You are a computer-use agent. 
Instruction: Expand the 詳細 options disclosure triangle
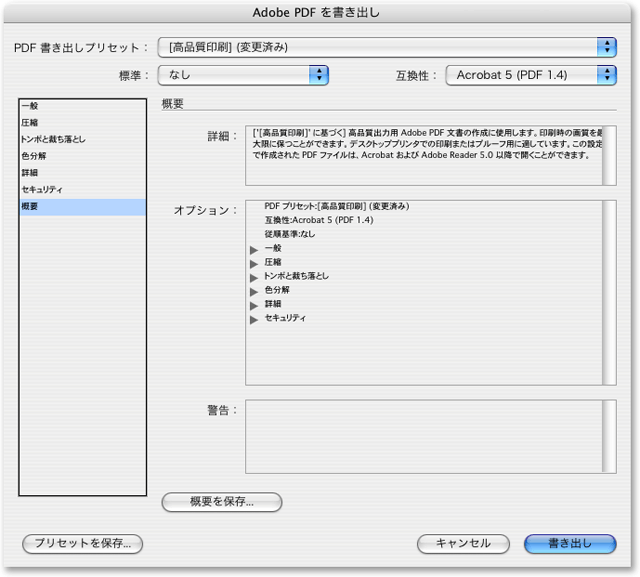[254, 305]
